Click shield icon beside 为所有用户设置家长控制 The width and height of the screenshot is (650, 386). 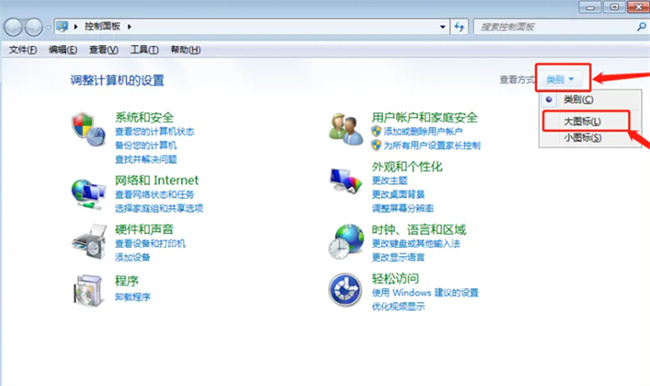376,145
